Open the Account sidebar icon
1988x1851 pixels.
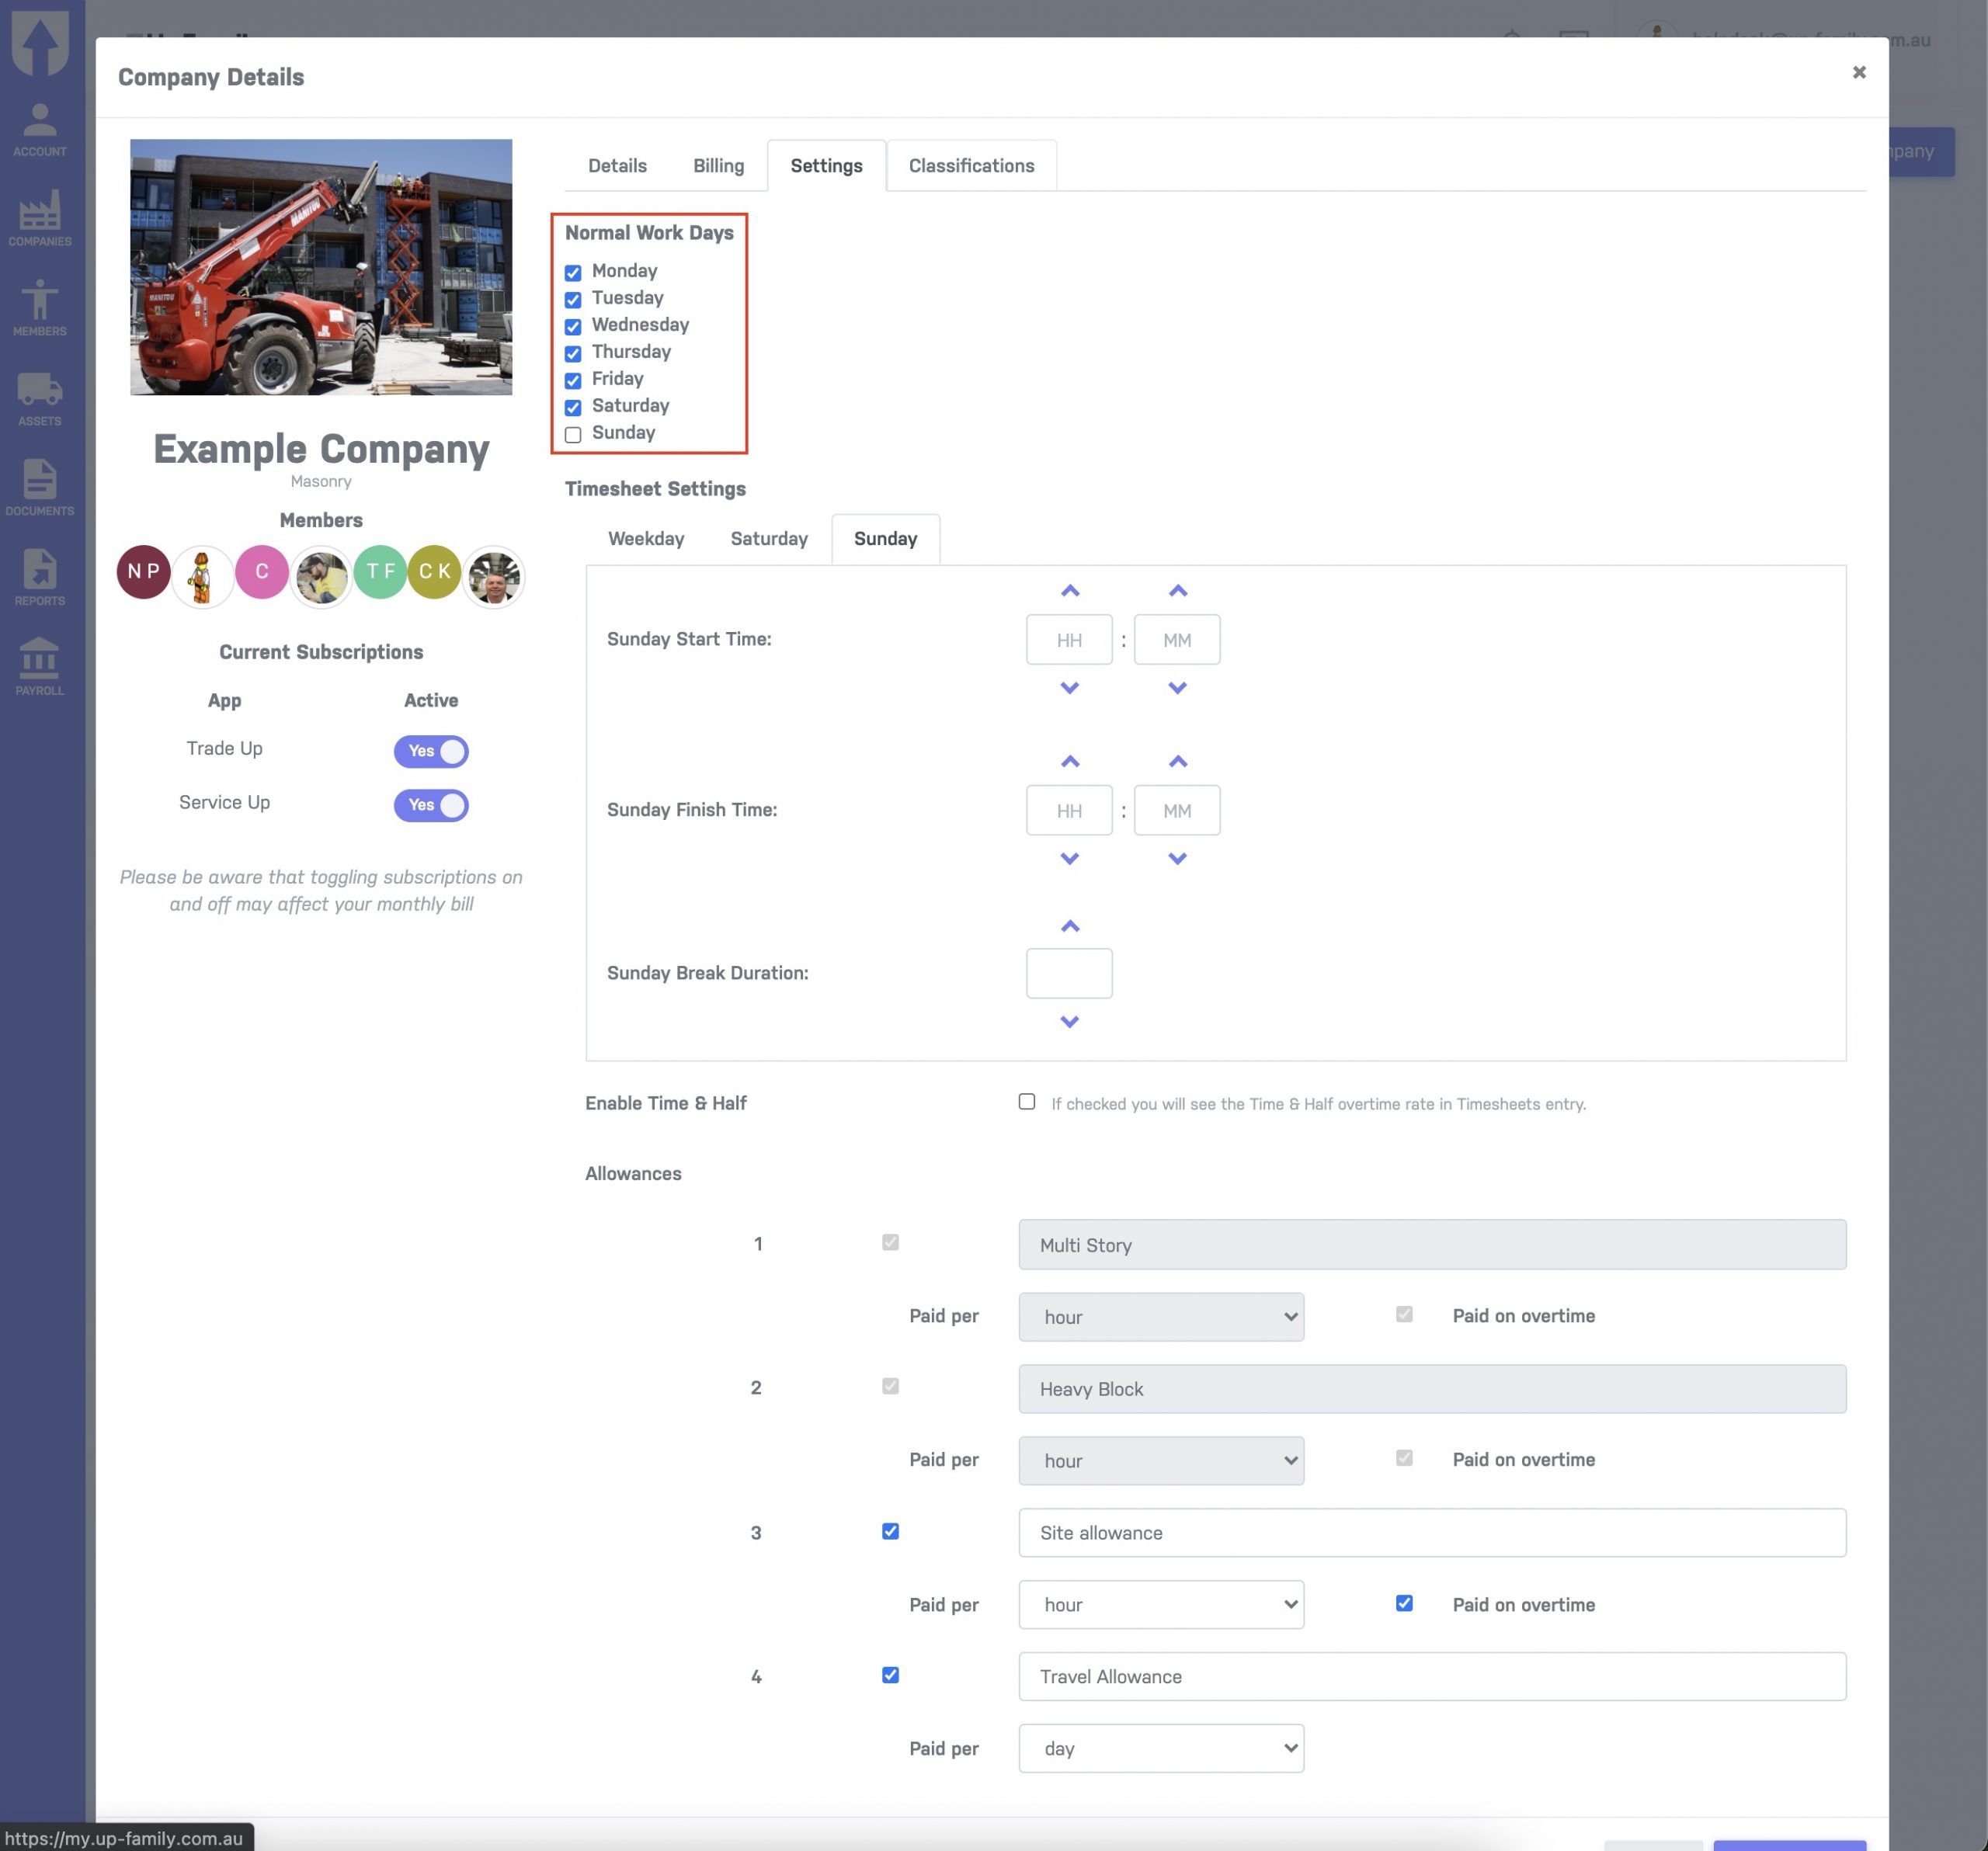coord(39,128)
